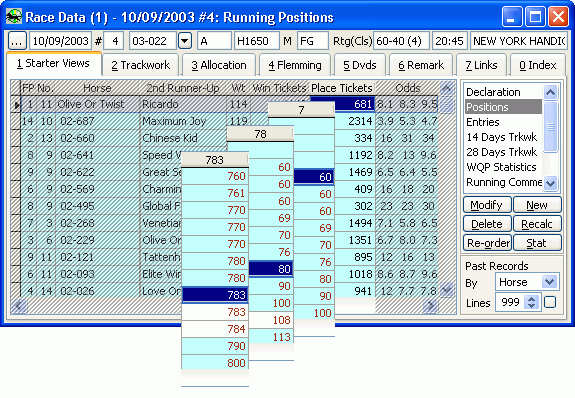575x398 pixels.
Task: Click the horse app icon in title bar
Action: click(14, 17)
